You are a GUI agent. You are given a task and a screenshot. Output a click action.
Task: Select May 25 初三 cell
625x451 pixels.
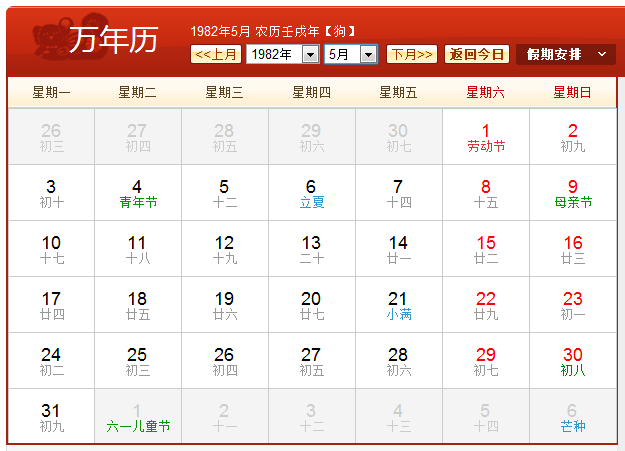click(x=138, y=360)
